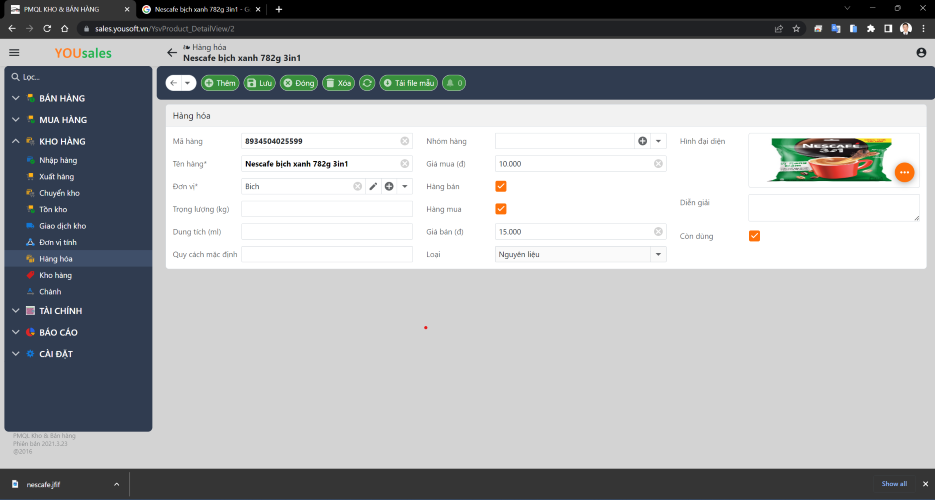Click the Diễn giải text area
935x500 pixels.
pyautogui.click(x=834, y=208)
